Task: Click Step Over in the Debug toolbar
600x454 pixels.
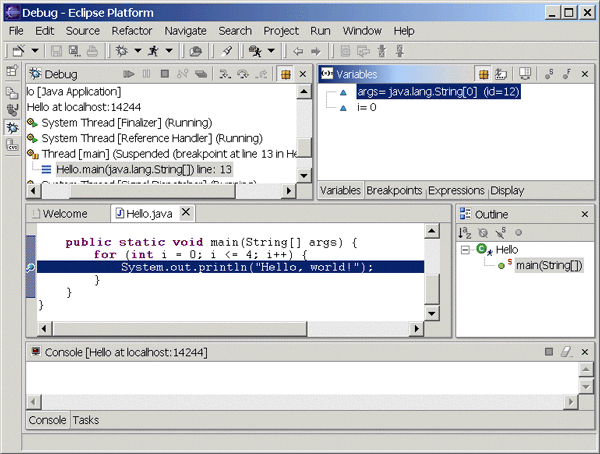Action: pos(241,74)
